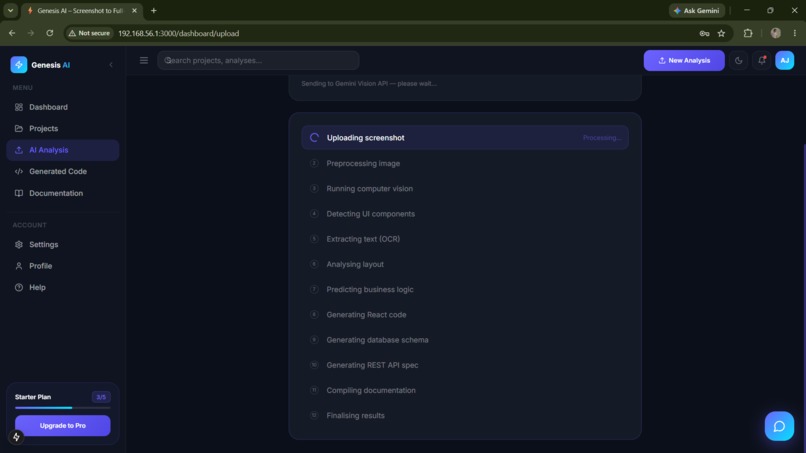This screenshot has height=453, width=806.
Task: Open the Profile page link
Action: pyautogui.click(x=63, y=266)
